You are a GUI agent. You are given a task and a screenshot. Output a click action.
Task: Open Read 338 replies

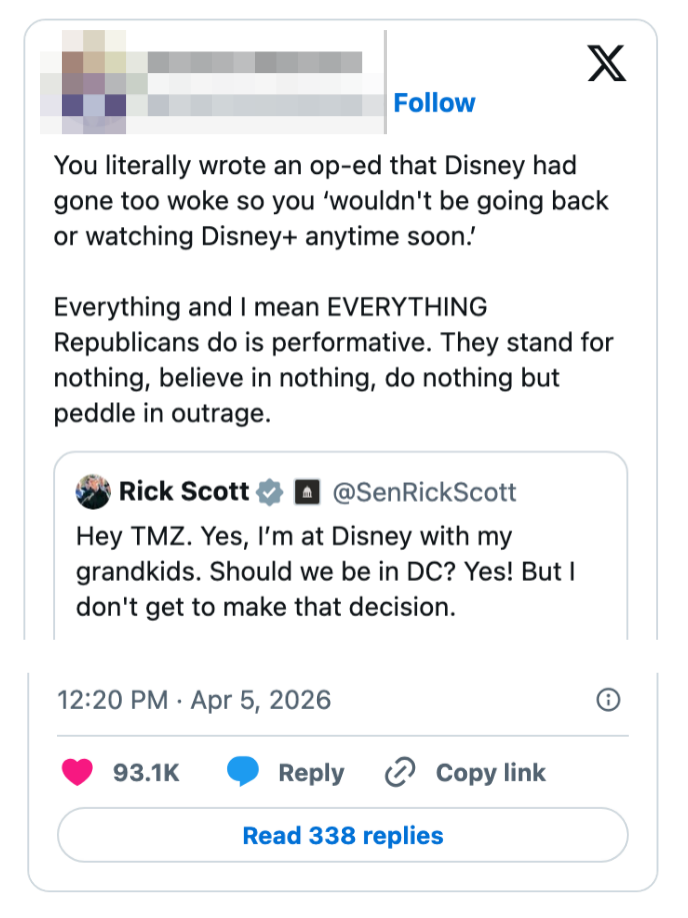(344, 835)
